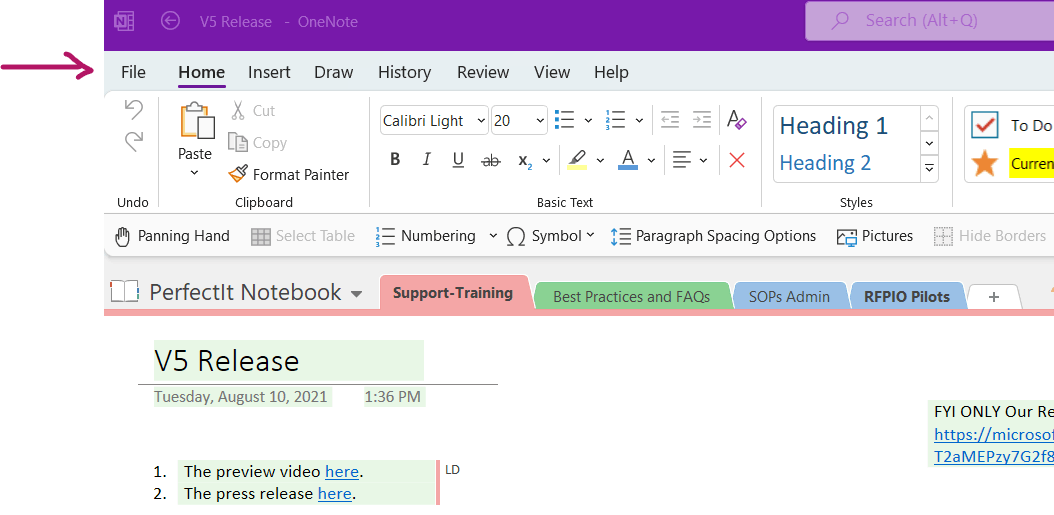
Task: Open the Symbol omega dropdown
Action: (x=551, y=236)
